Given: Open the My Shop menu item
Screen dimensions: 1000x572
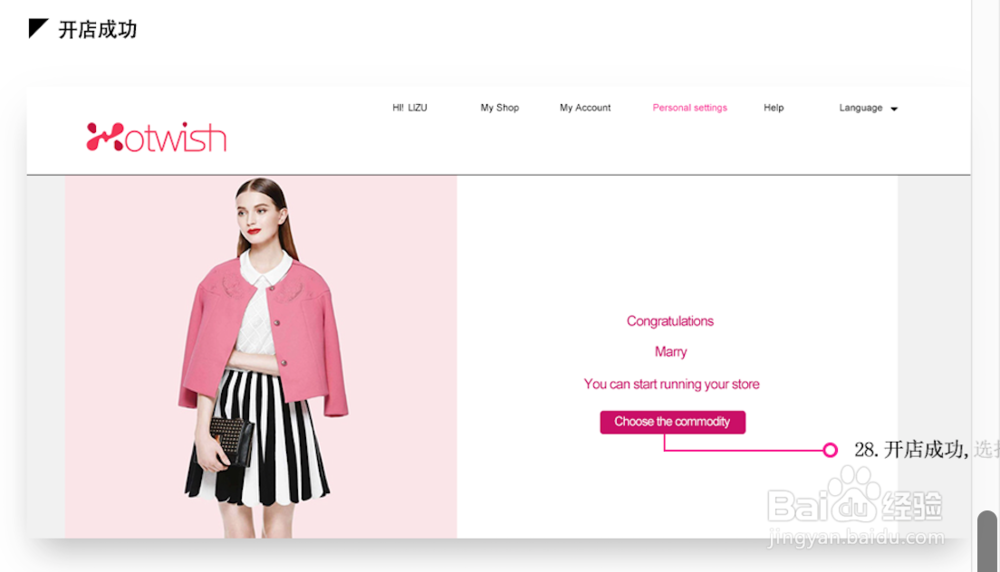Looking at the screenshot, I should tap(499, 108).
